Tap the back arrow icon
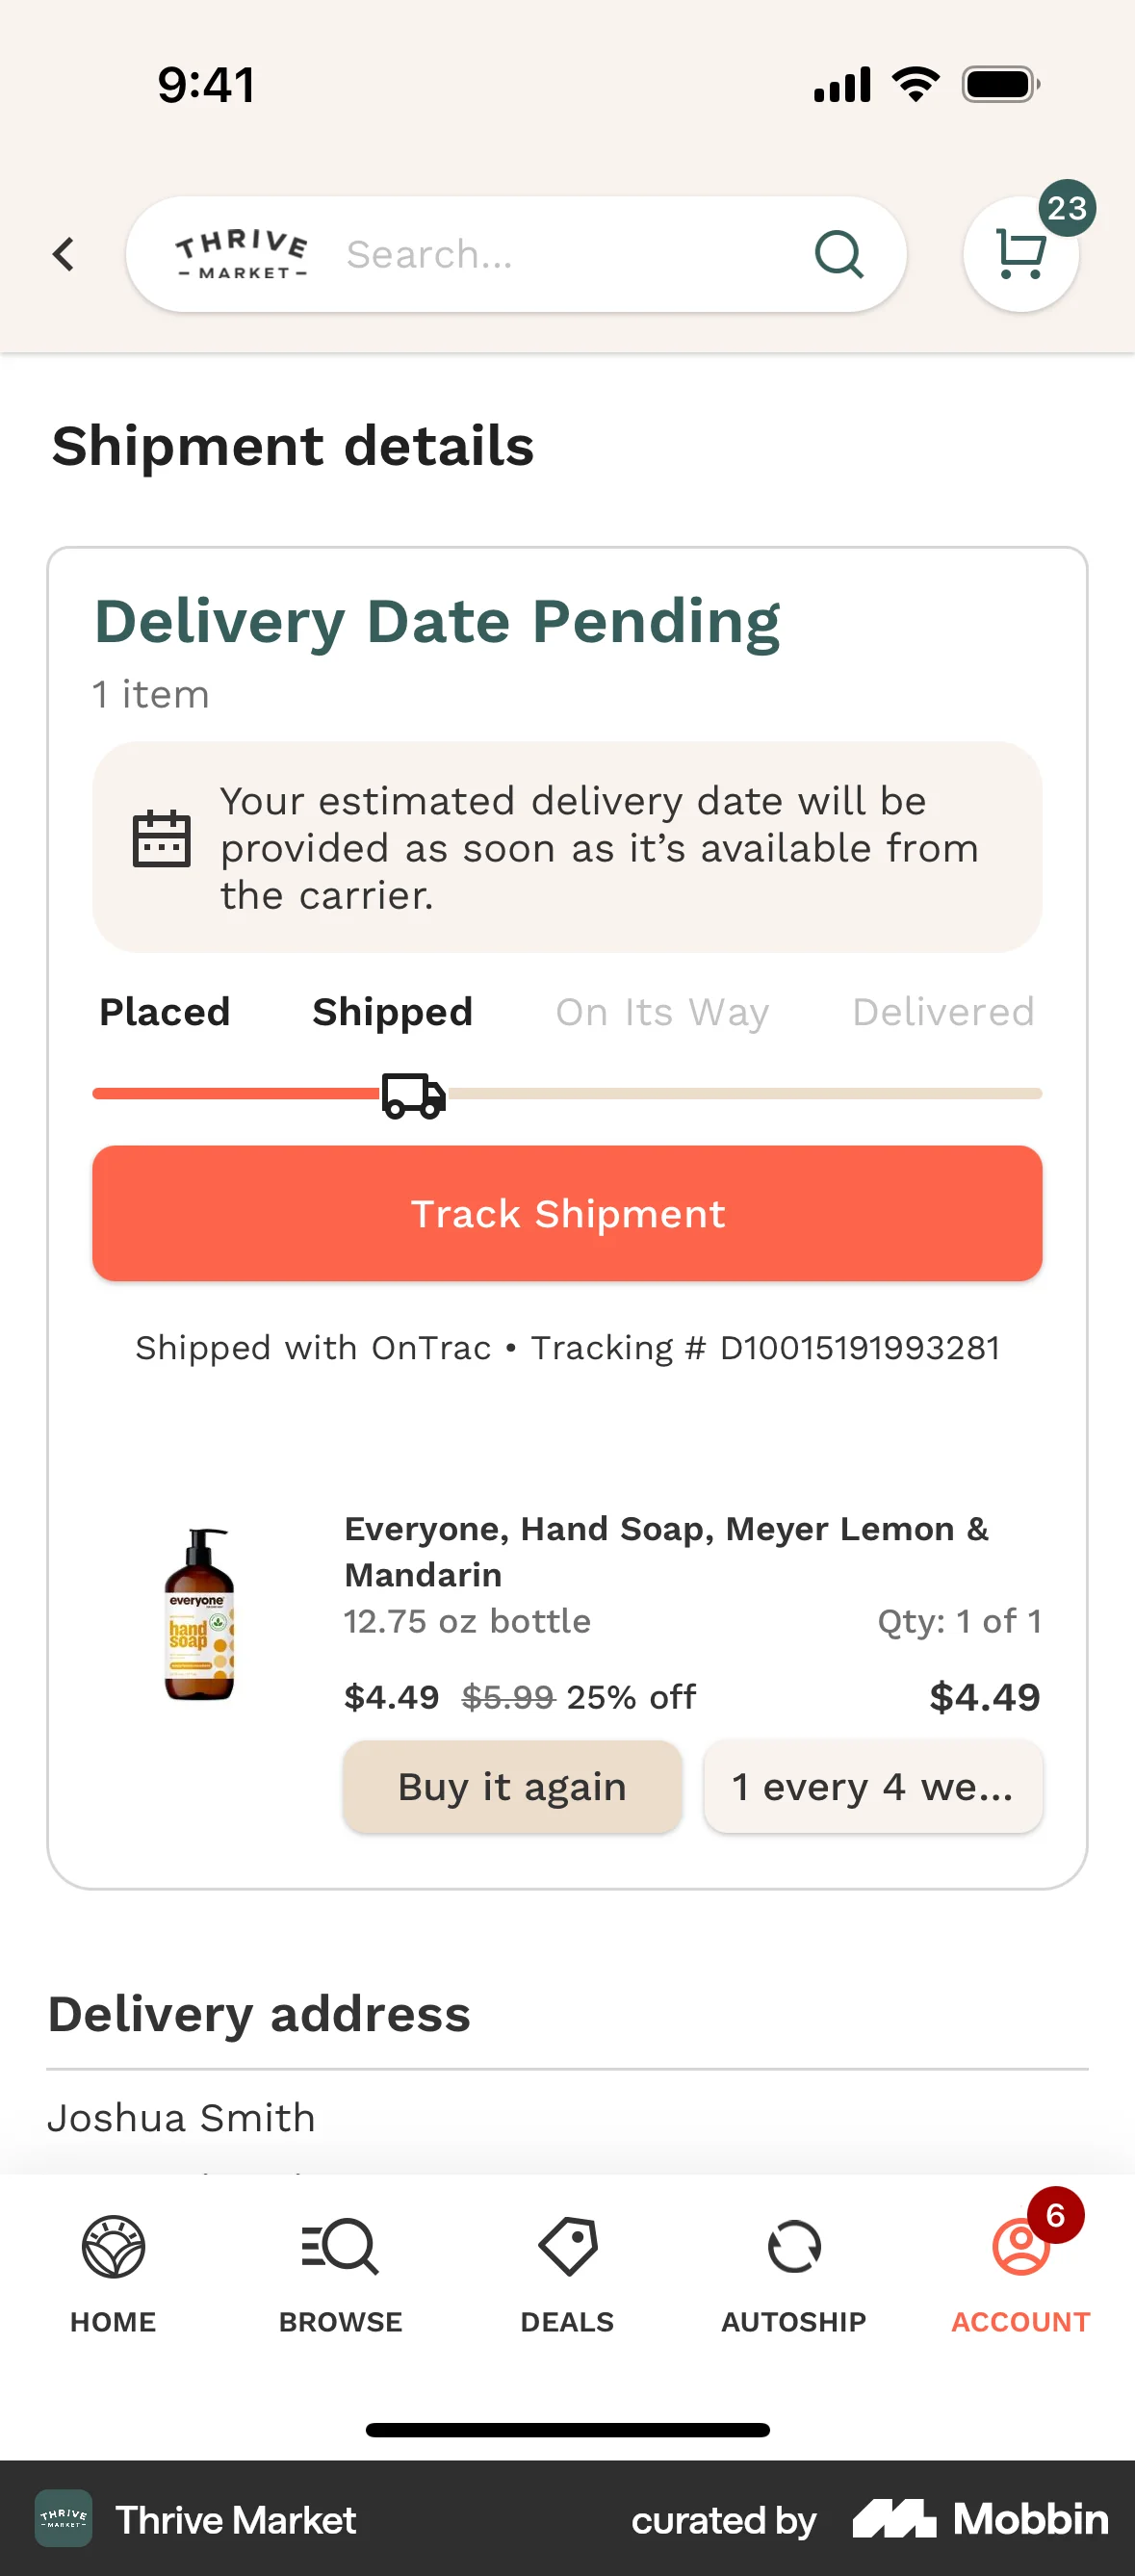The height and width of the screenshot is (2576, 1135). (x=64, y=254)
